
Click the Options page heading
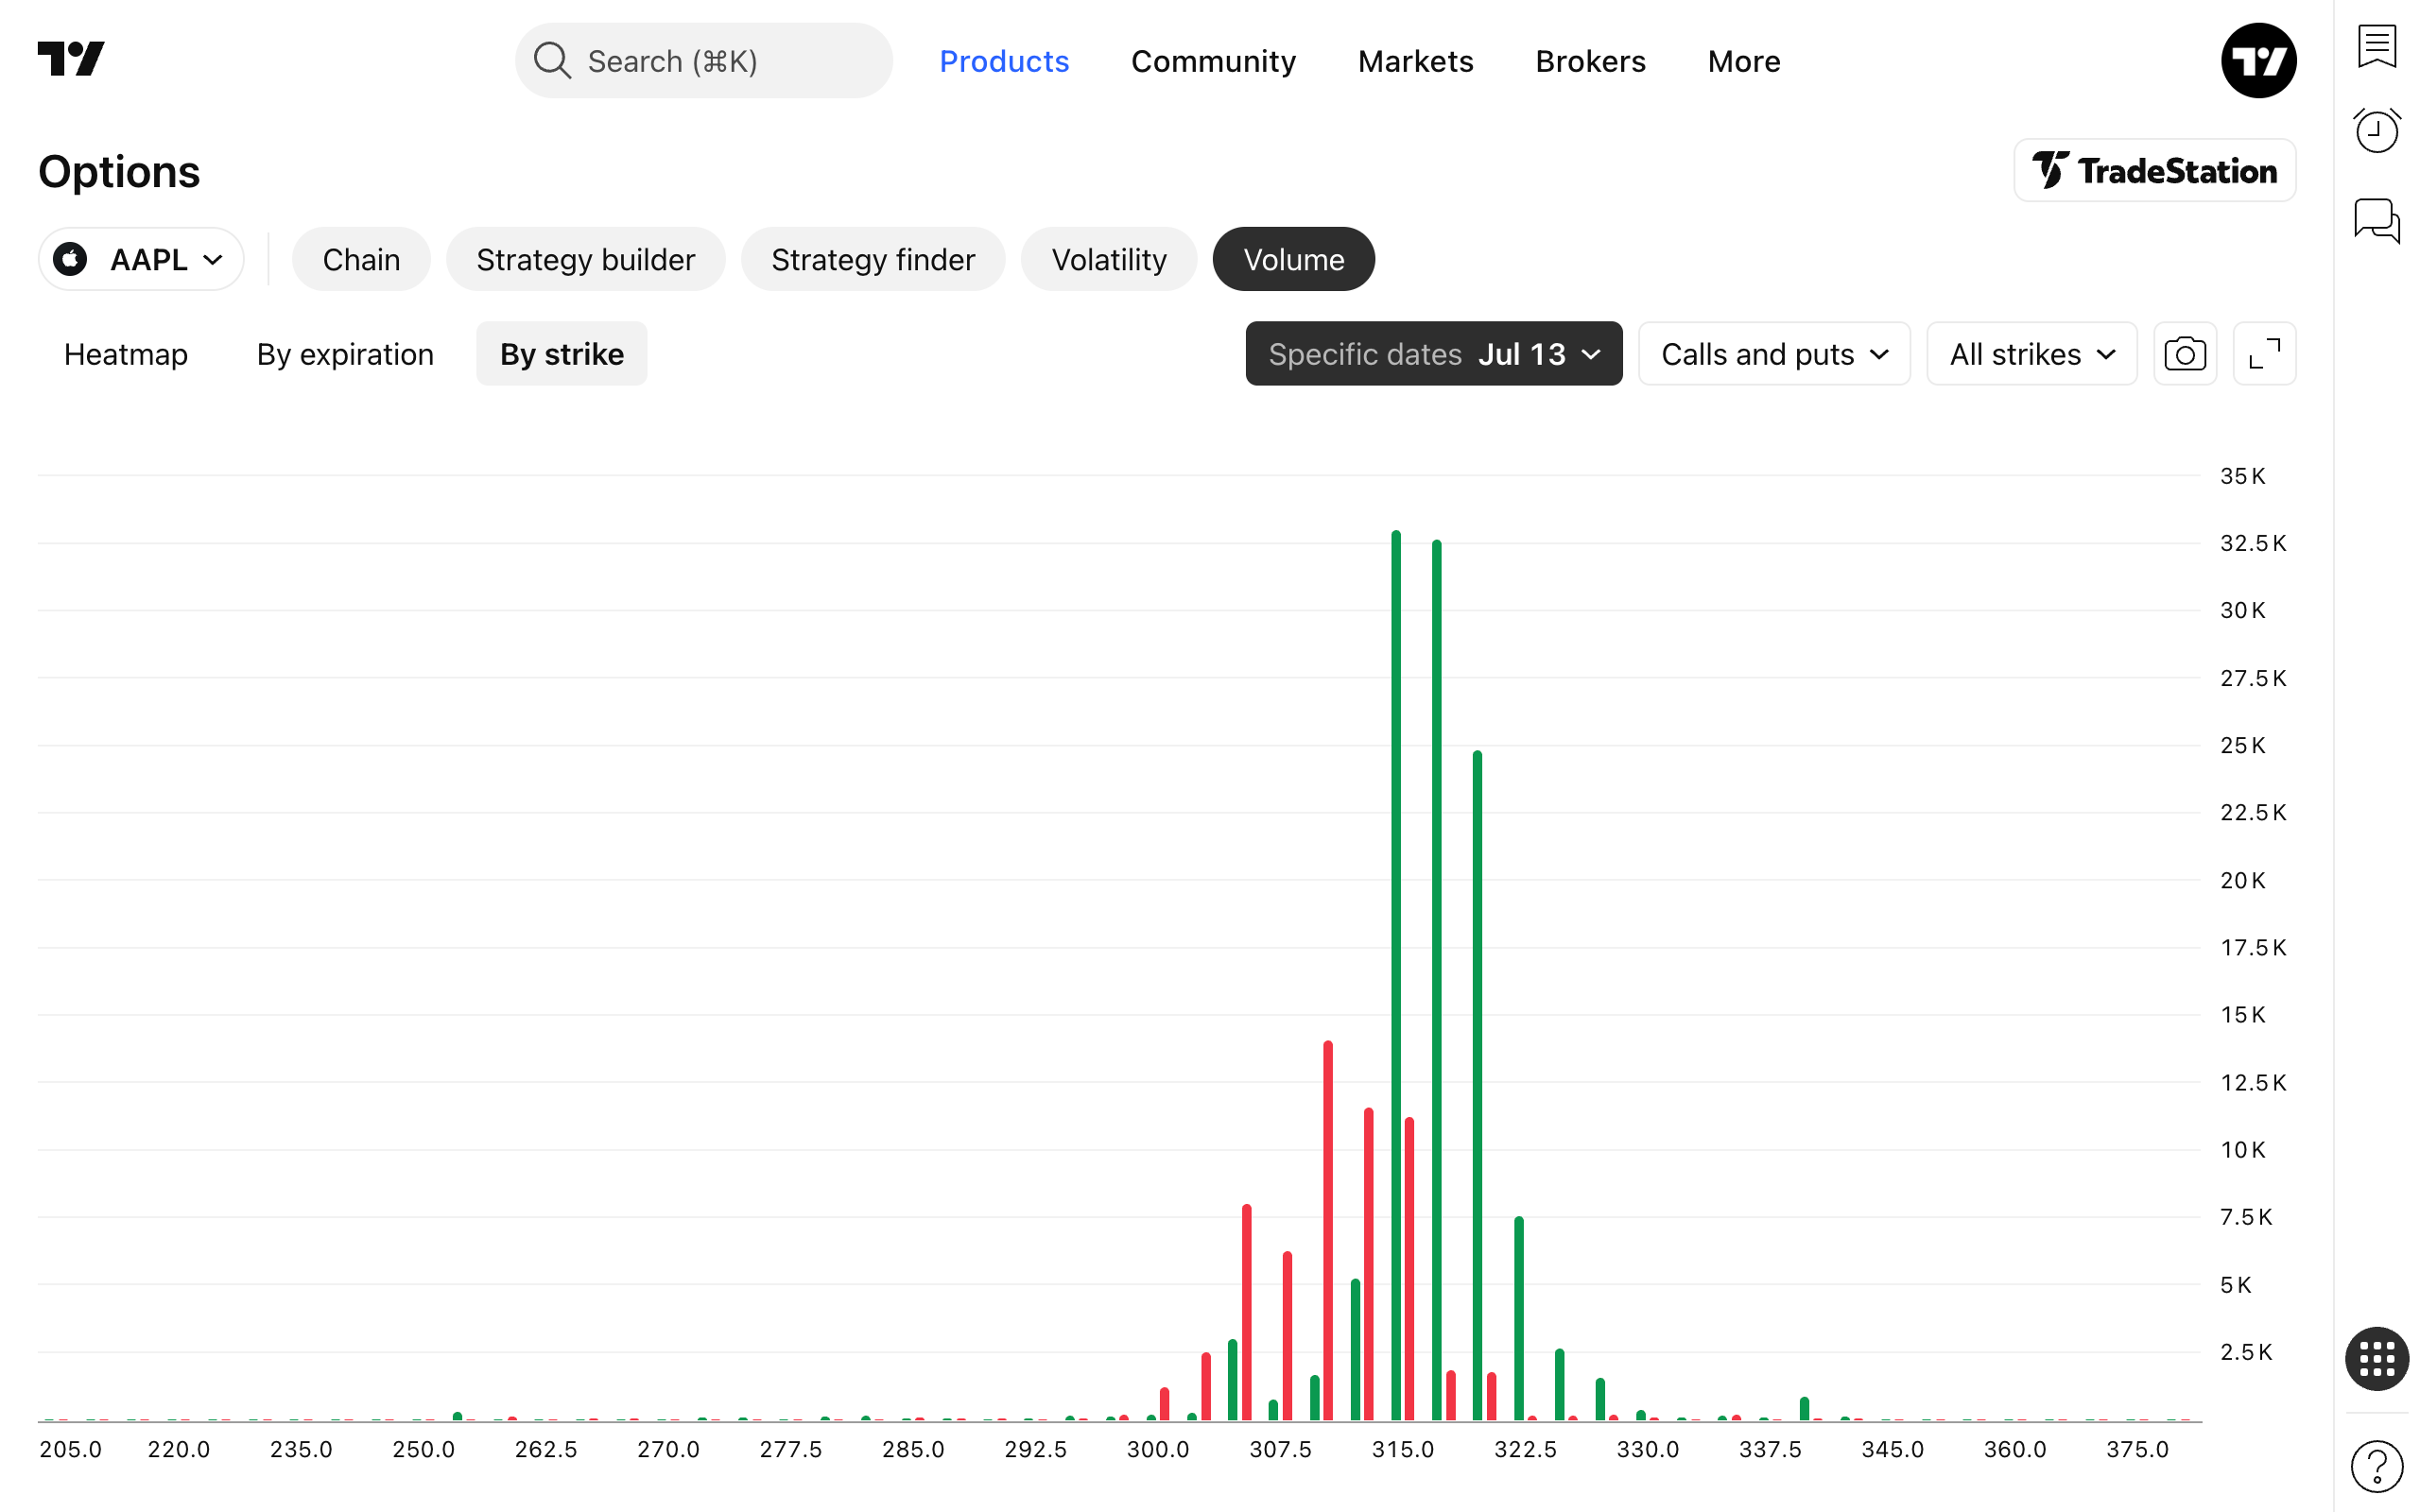[119, 172]
